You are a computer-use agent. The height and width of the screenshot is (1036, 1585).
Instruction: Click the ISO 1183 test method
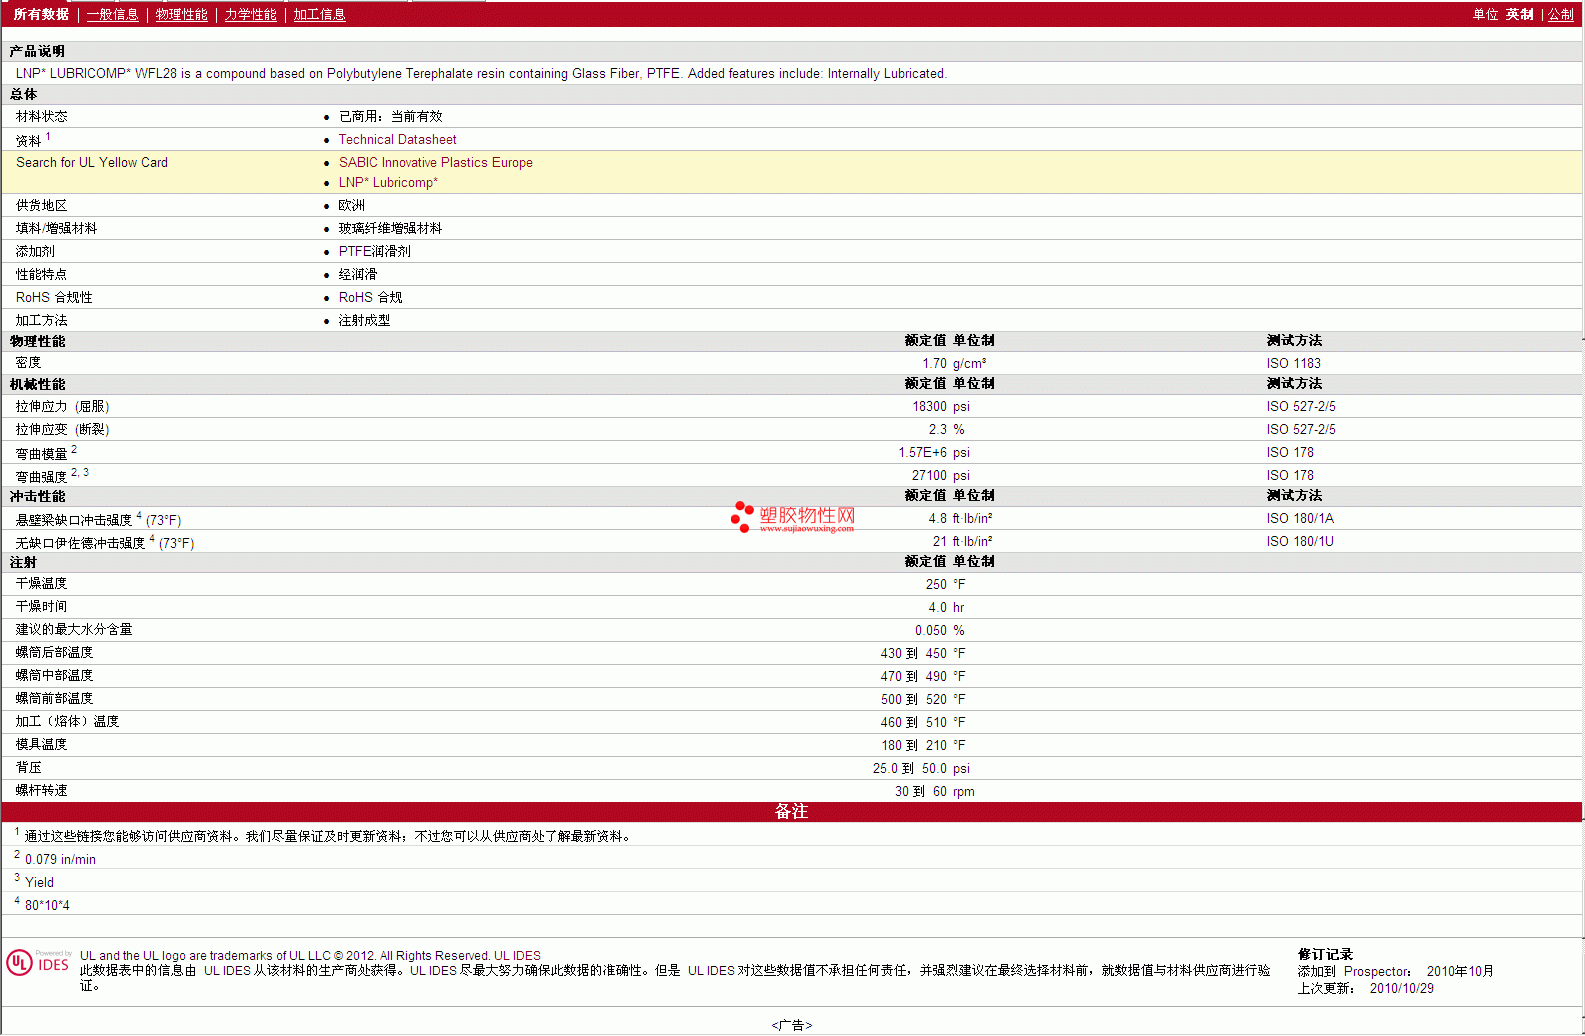point(1293,364)
